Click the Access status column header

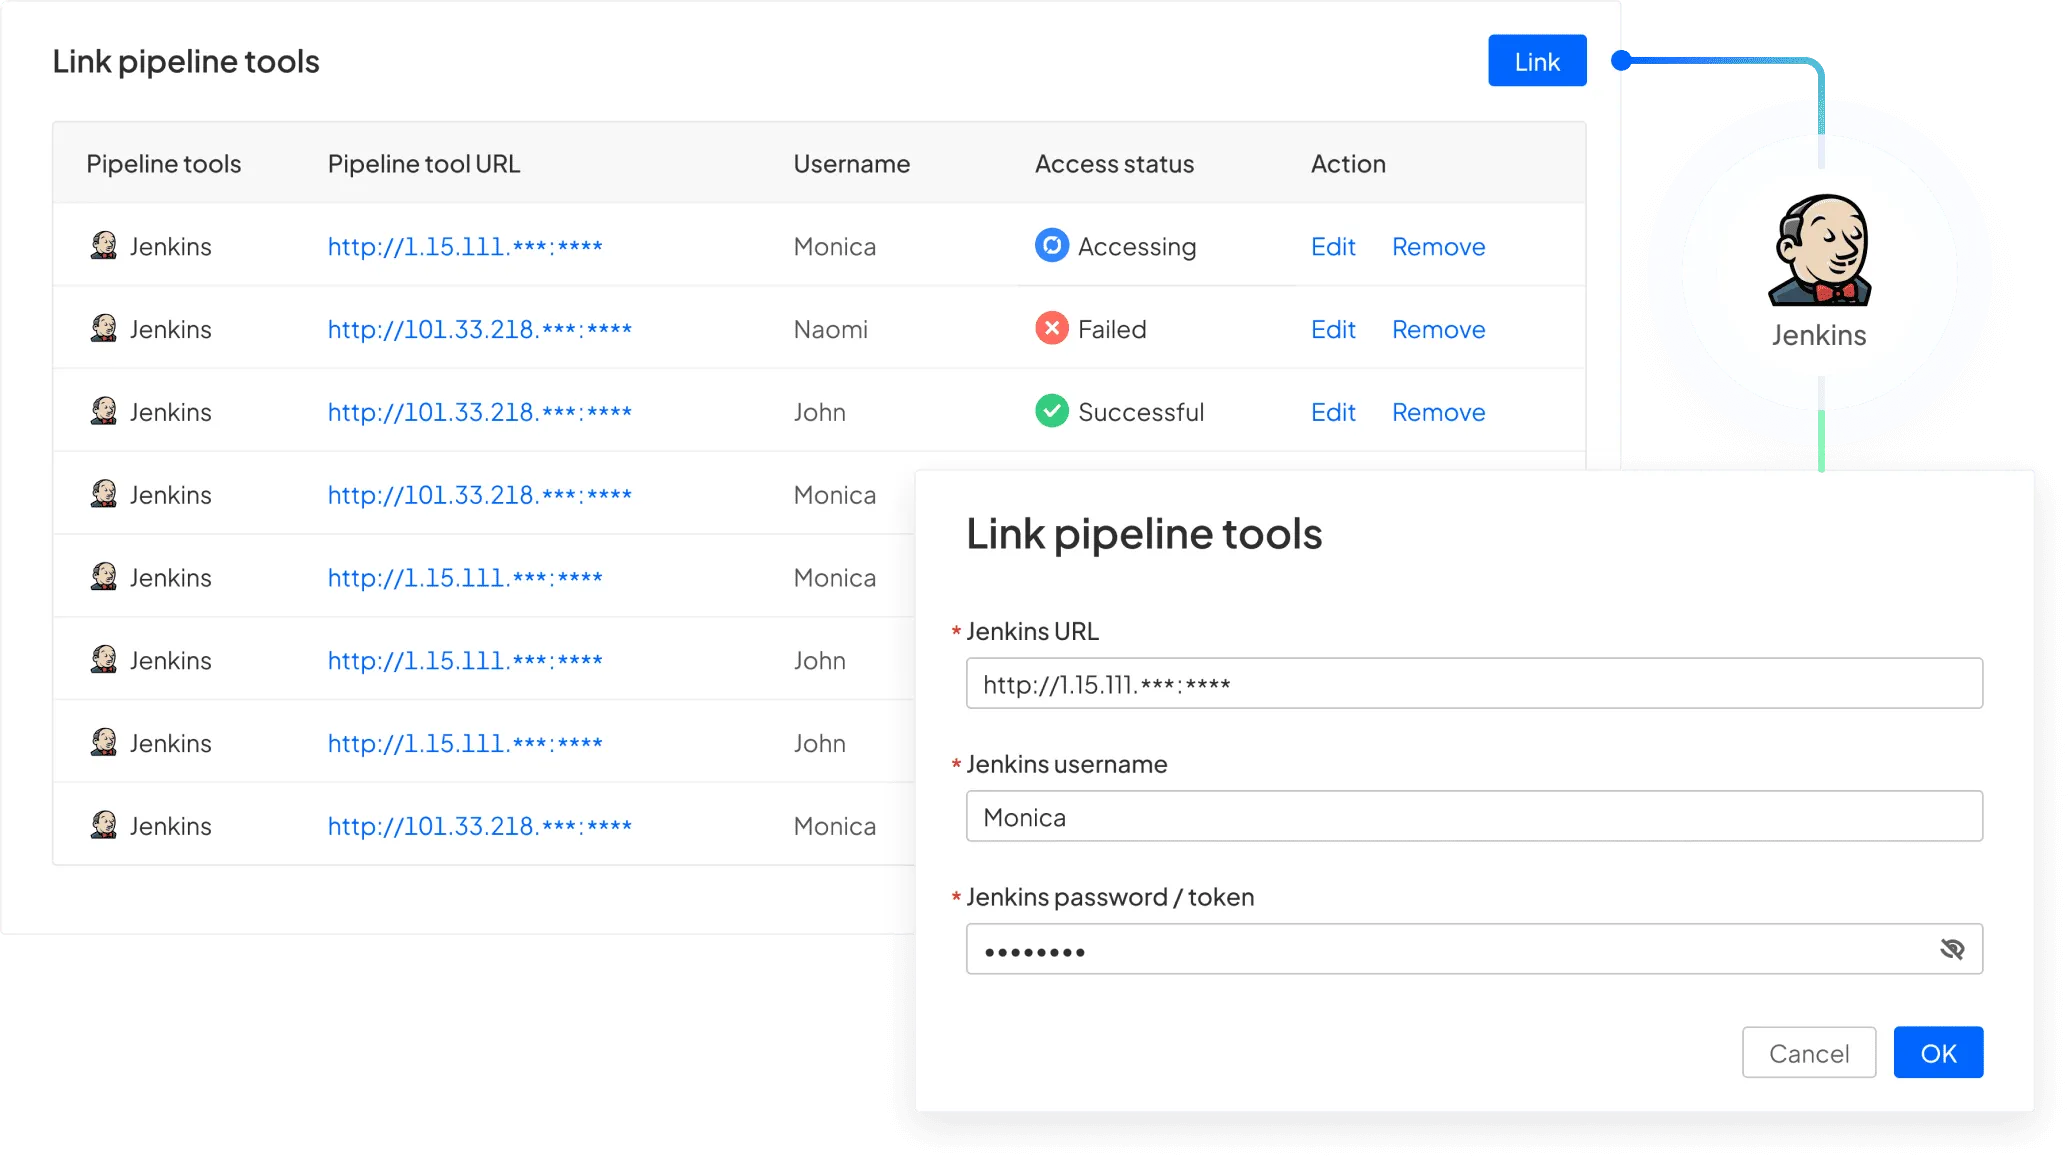coord(1114,164)
